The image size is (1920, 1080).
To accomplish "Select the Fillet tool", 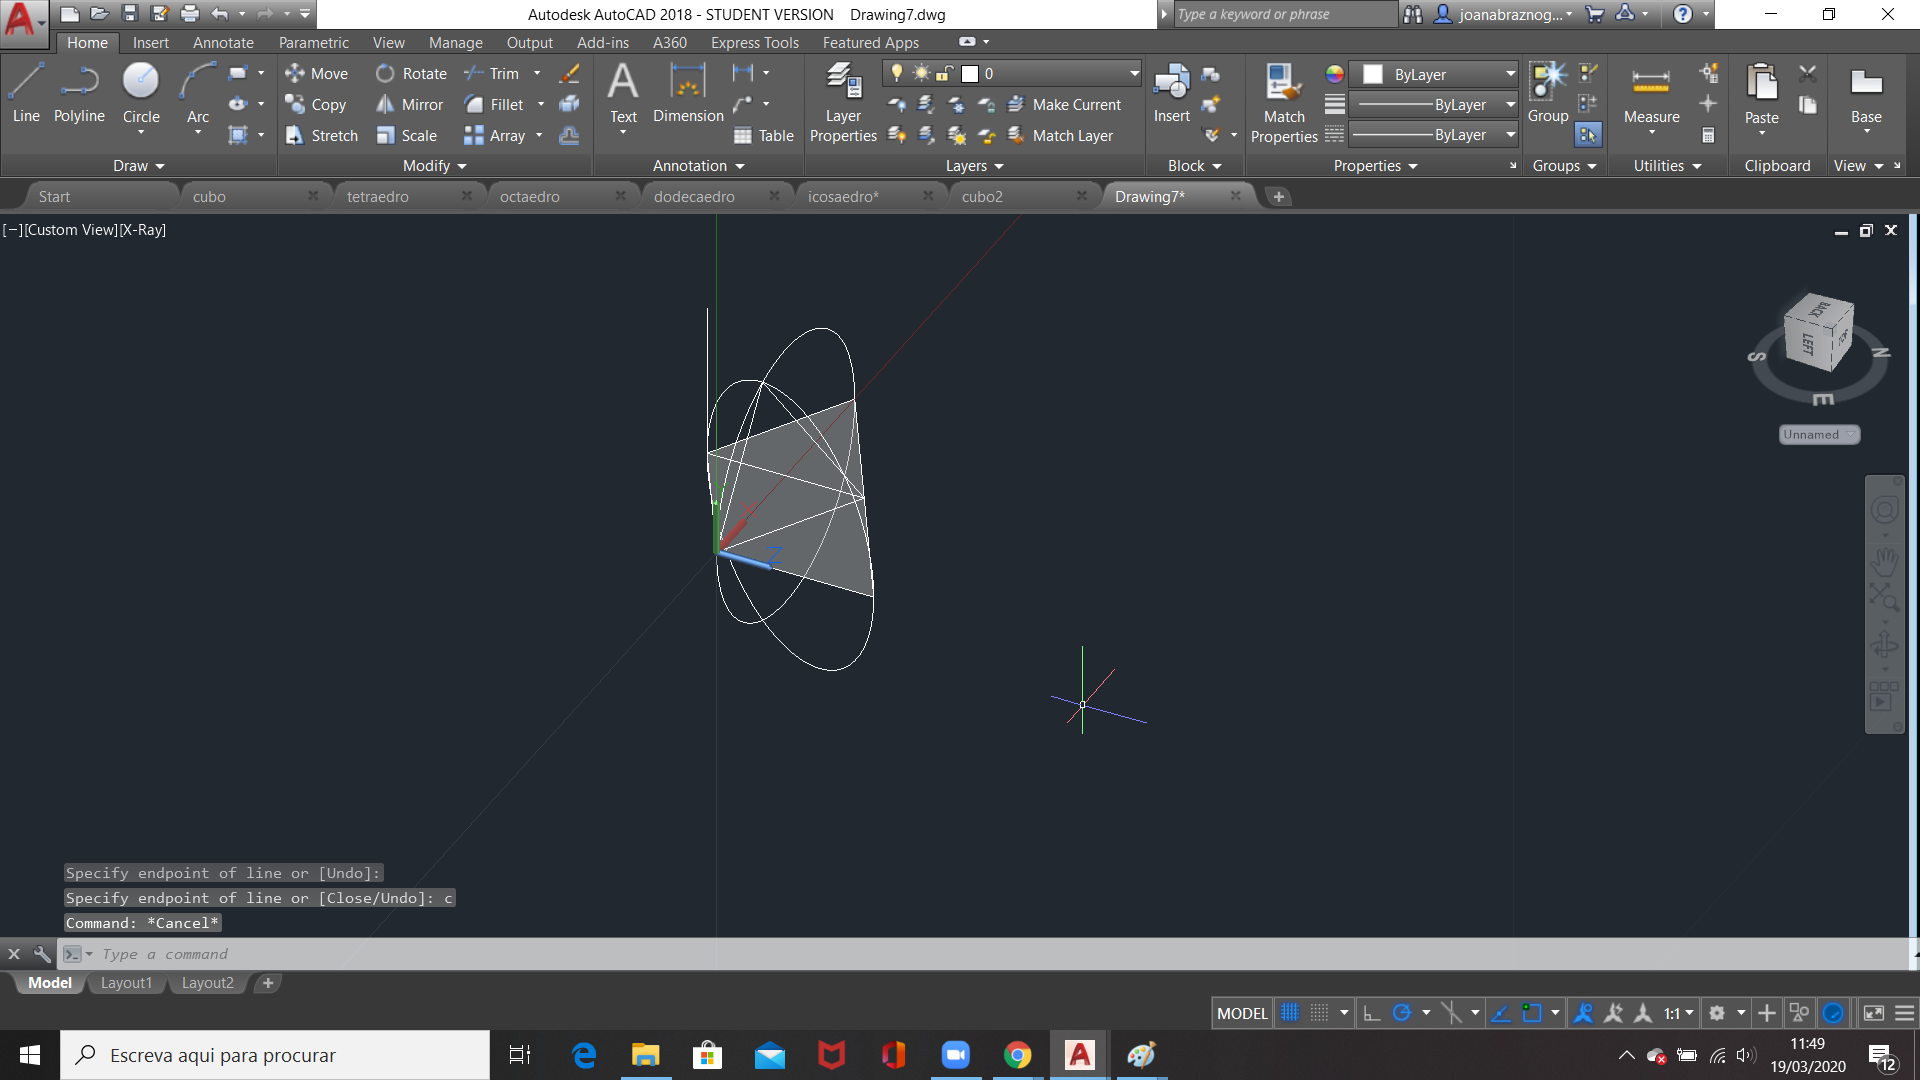I will (494, 104).
